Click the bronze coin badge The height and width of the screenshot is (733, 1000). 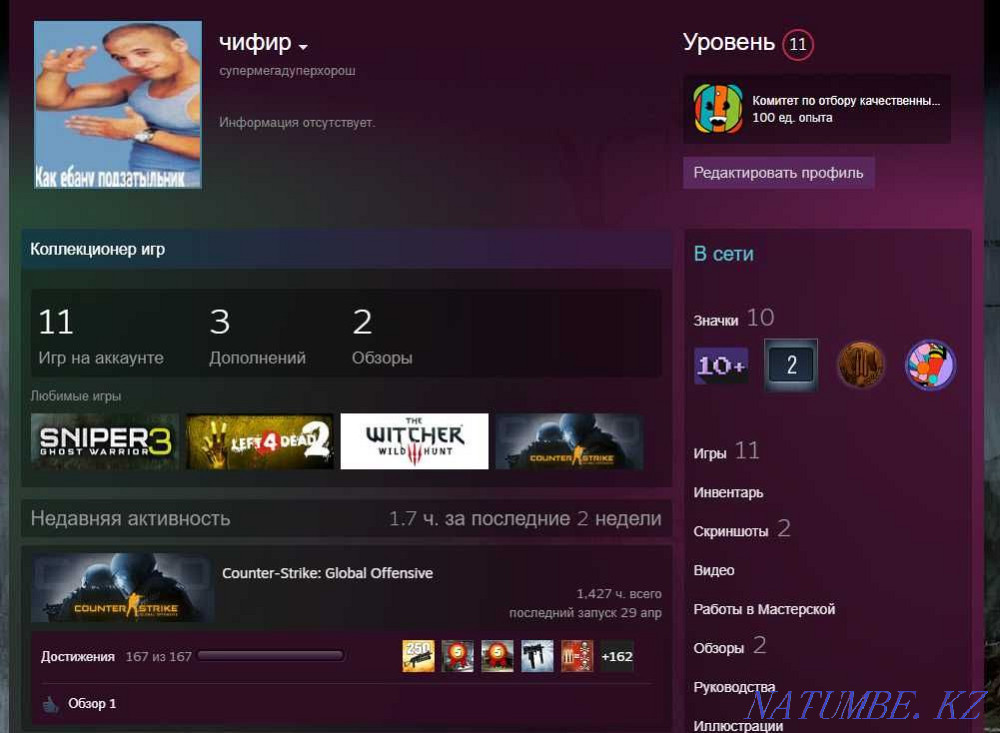point(860,365)
